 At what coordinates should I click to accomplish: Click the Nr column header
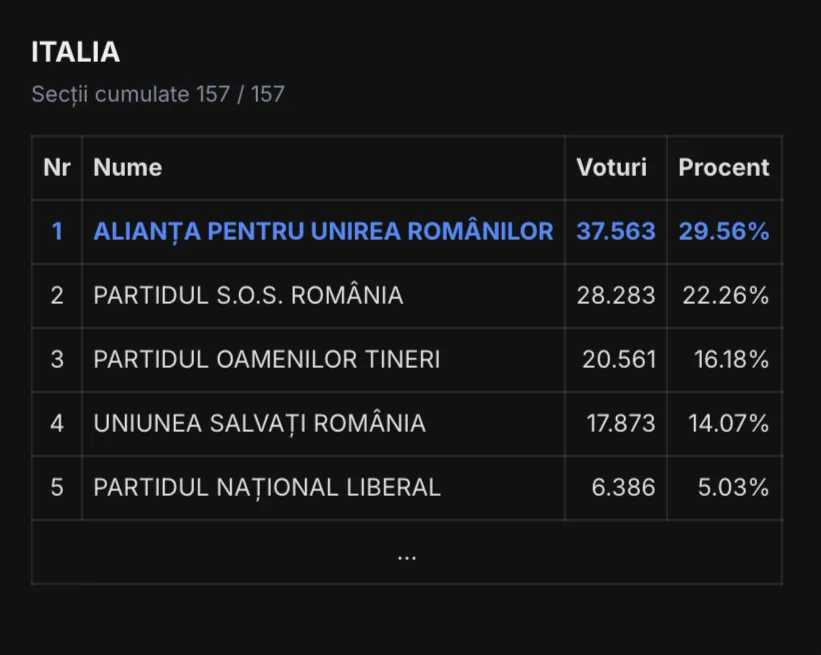click(57, 168)
